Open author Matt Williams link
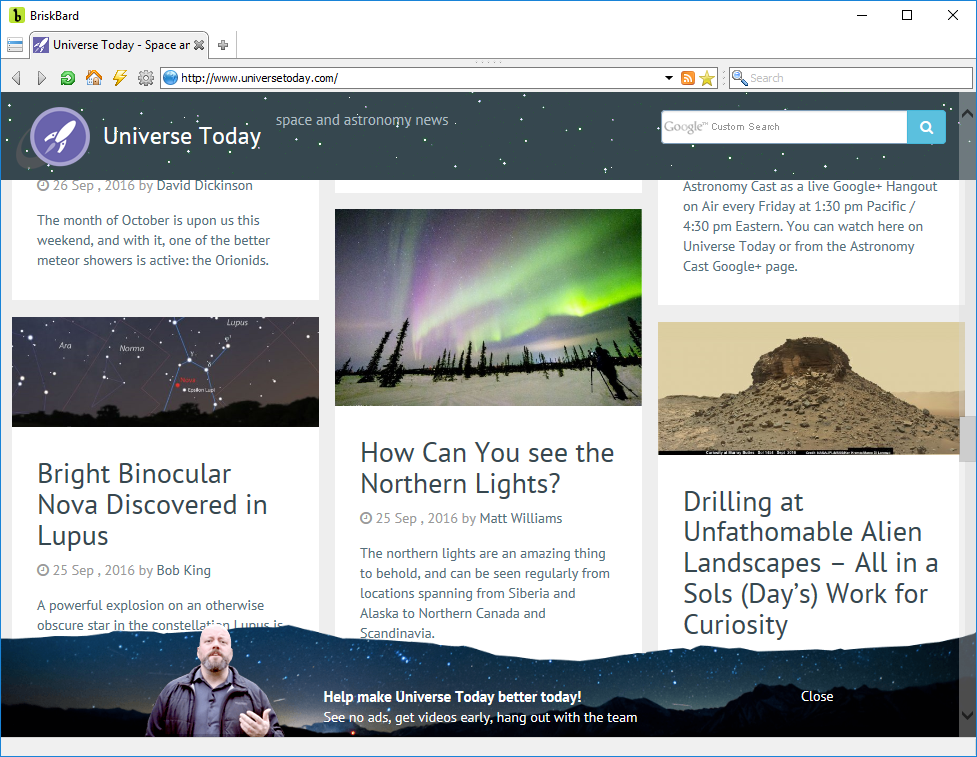Image resolution: width=977 pixels, height=757 pixels. pyautogui.click(x=521, y=518)
